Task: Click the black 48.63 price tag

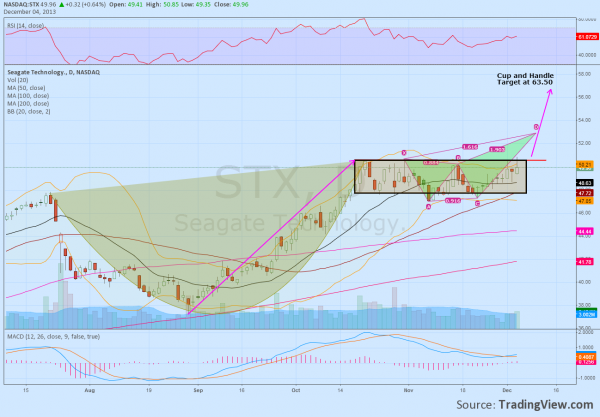Action: [585, 183]
